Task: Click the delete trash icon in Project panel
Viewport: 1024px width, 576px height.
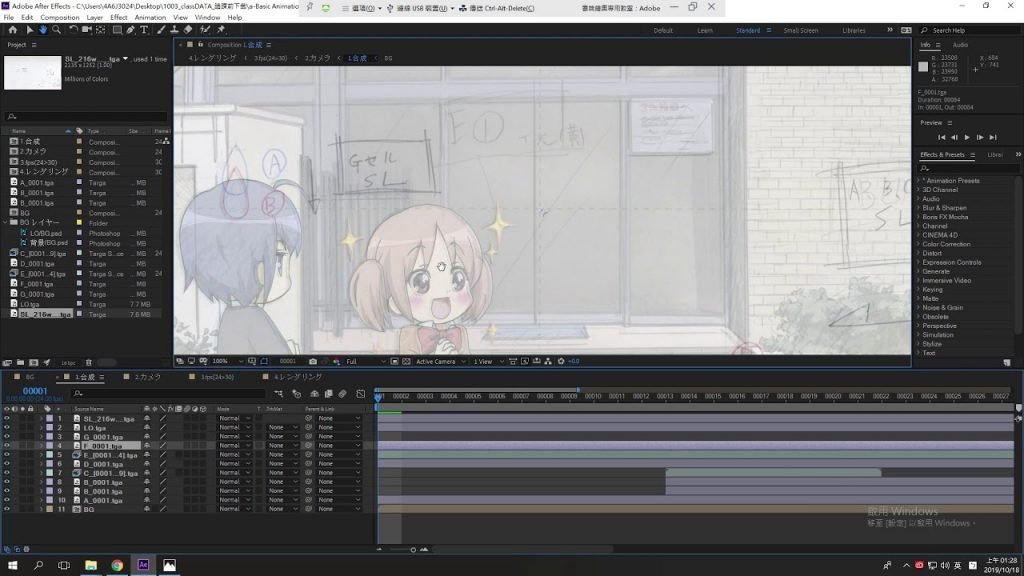Action: pos(89,362)
